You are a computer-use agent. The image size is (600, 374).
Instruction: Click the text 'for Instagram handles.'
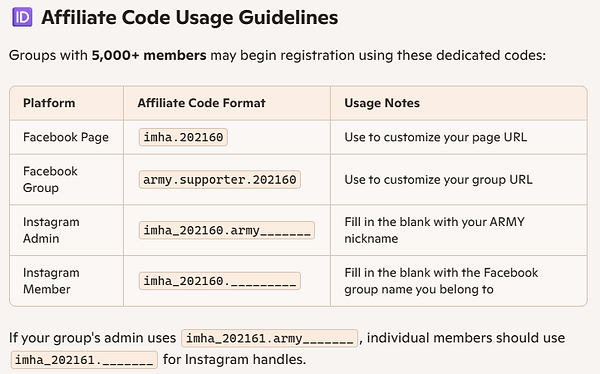coord(234,359)
